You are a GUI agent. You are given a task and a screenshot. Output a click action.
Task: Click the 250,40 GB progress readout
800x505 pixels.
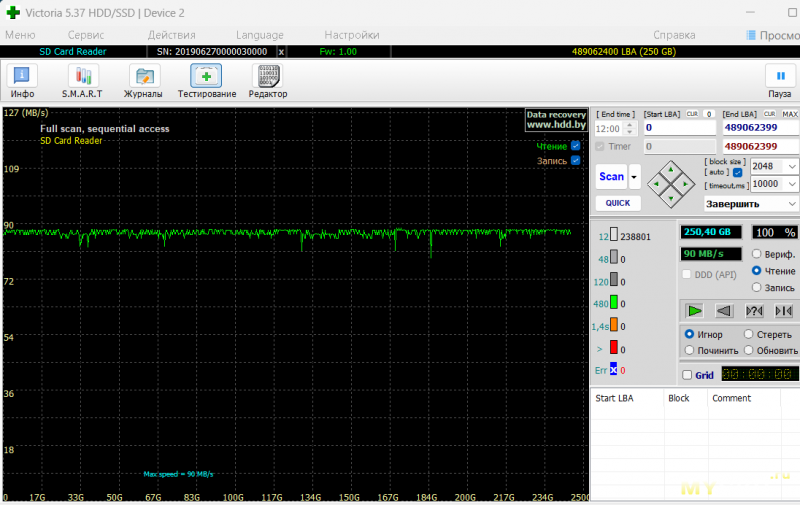[711, 232]
